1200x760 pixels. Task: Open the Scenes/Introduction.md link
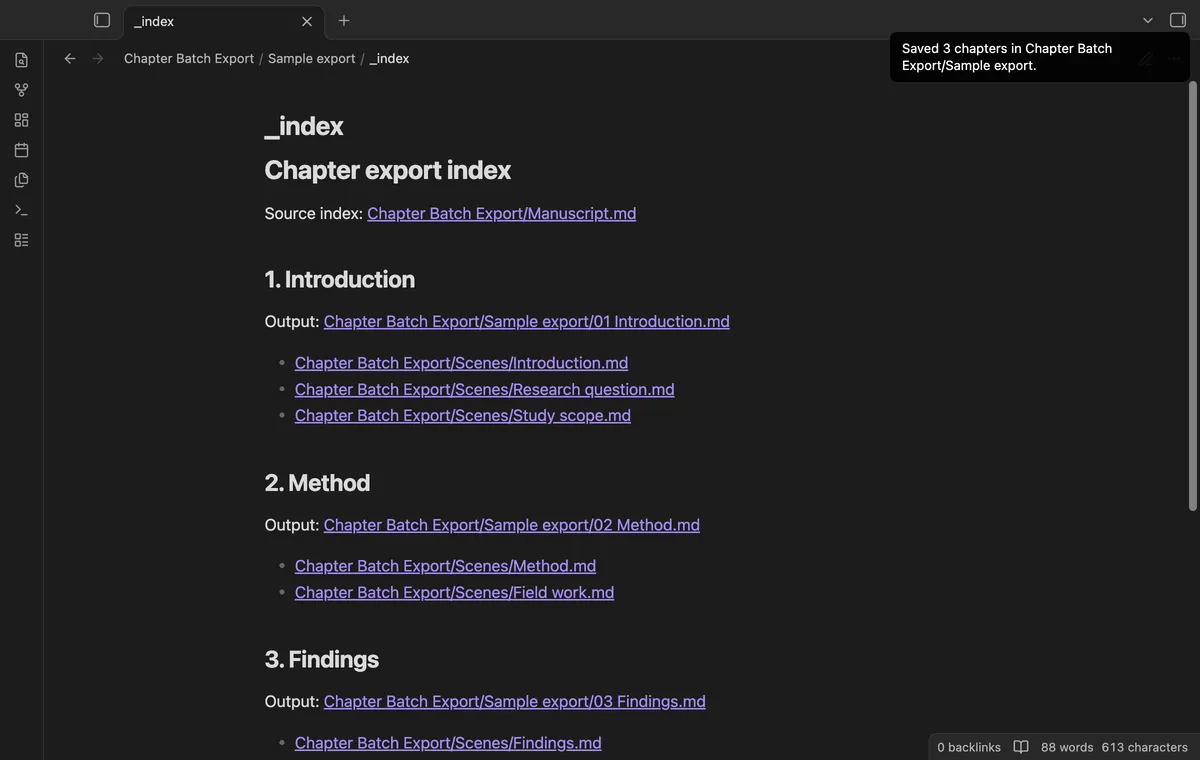click(461, 363)
